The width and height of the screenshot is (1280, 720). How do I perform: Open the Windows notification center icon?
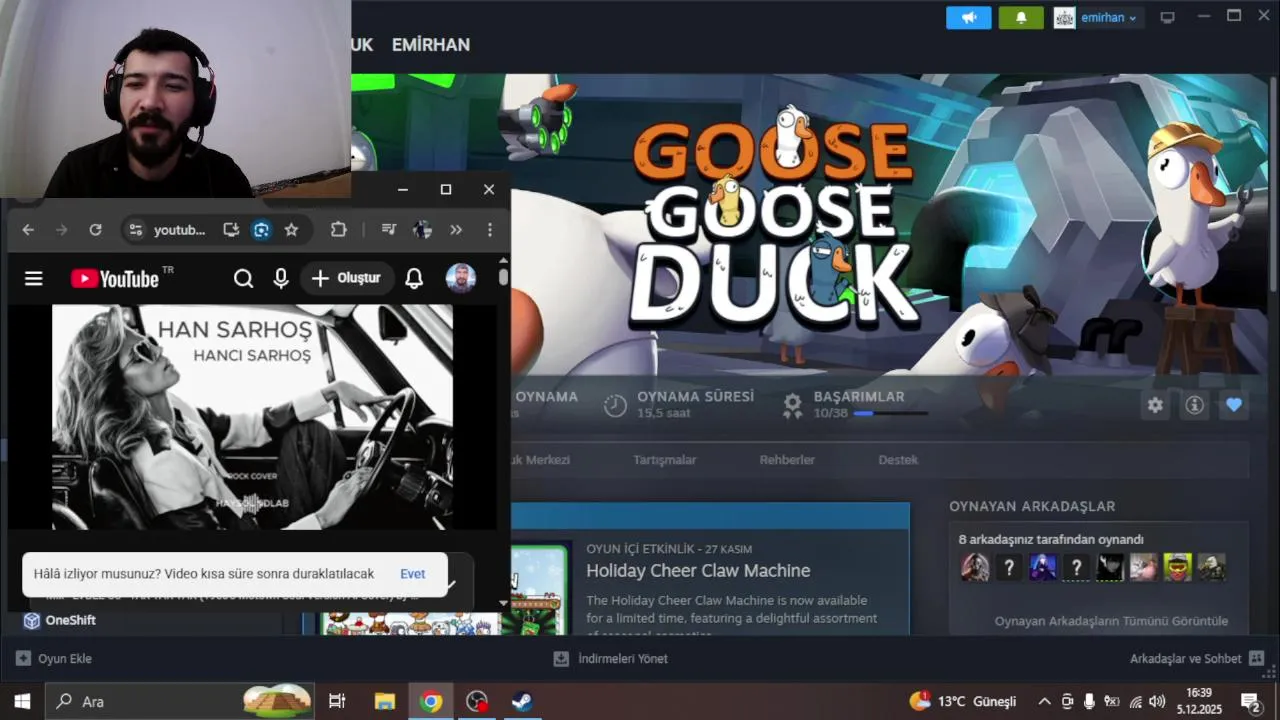click(1250, 701)
